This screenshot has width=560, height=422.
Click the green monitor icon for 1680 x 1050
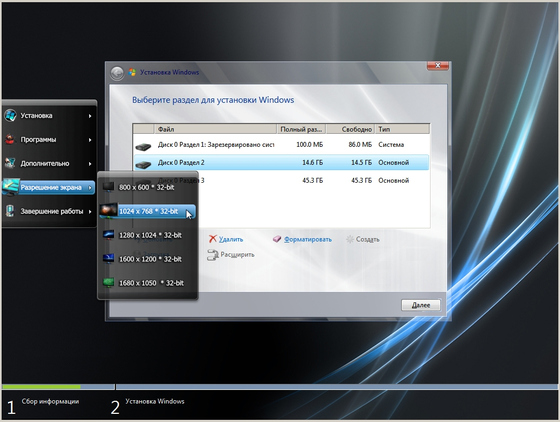109,283
